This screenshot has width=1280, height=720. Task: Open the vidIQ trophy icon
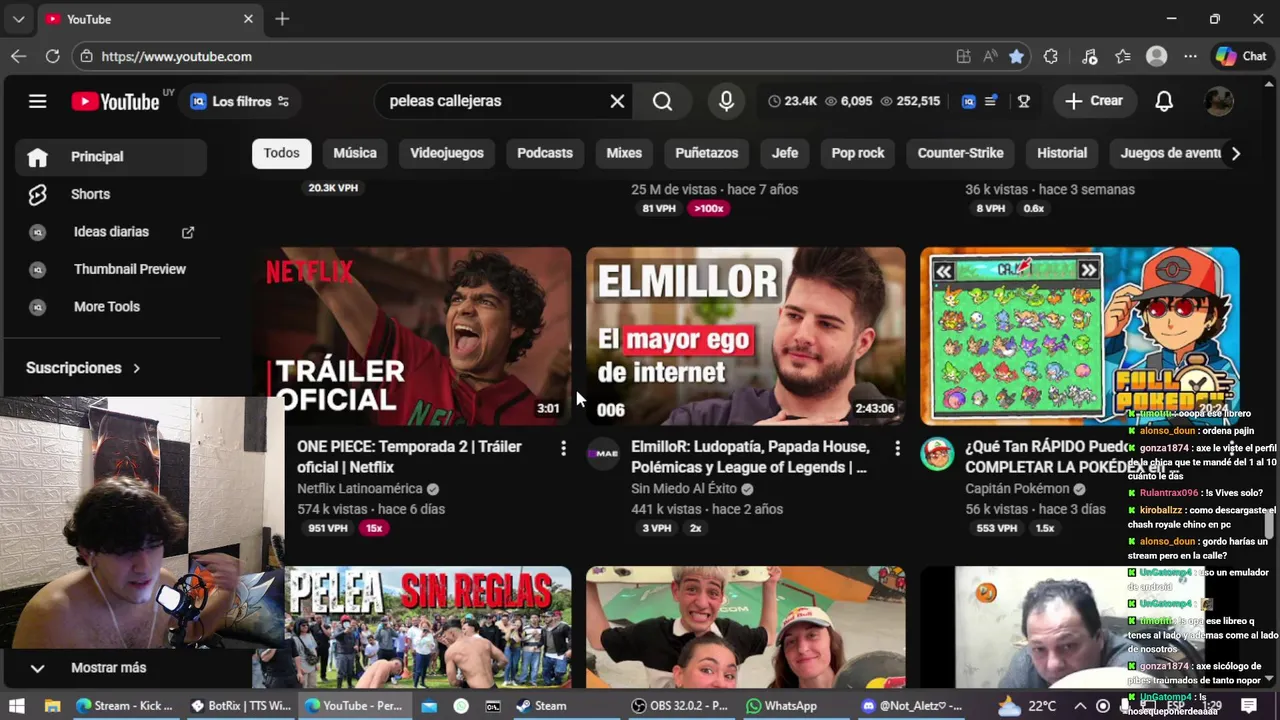pyautogui.click(x=1023, y=101)
